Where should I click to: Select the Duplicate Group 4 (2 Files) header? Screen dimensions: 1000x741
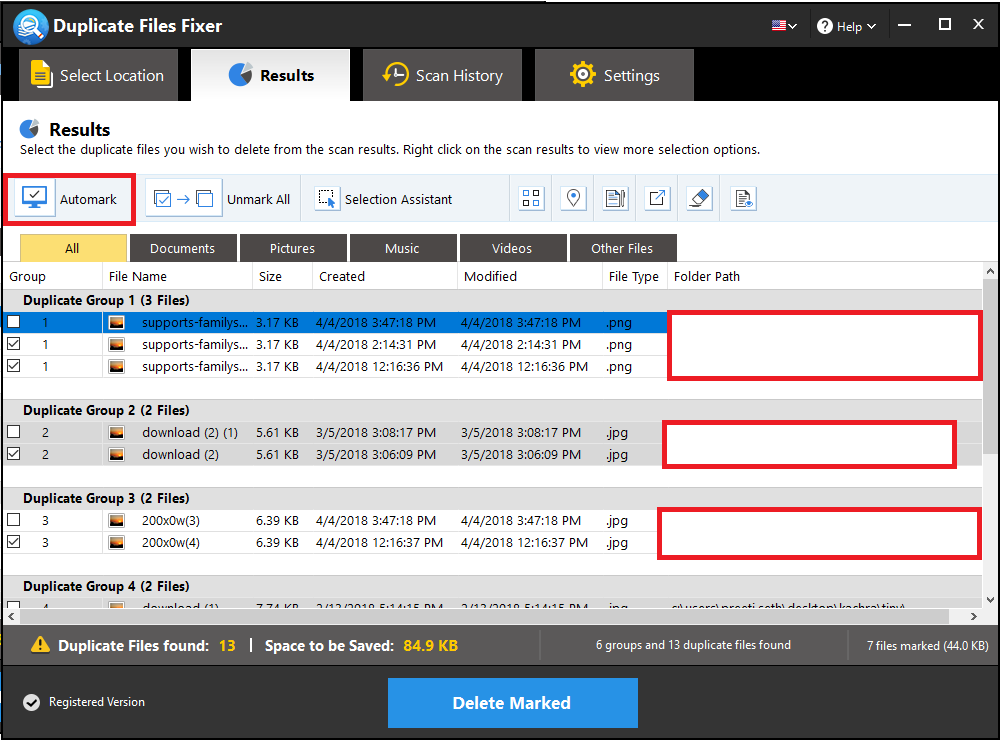tap(492, 587)
